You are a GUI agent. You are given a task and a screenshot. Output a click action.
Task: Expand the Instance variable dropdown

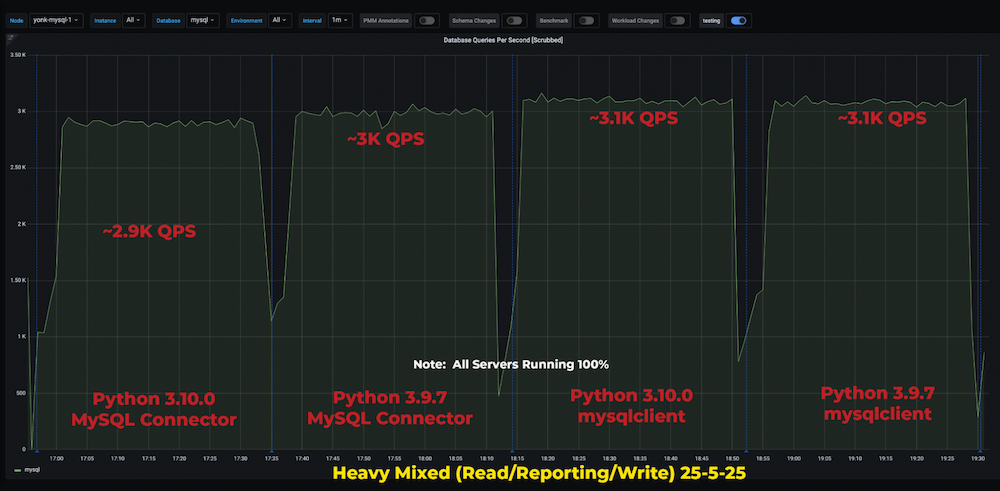coord(134,20)
